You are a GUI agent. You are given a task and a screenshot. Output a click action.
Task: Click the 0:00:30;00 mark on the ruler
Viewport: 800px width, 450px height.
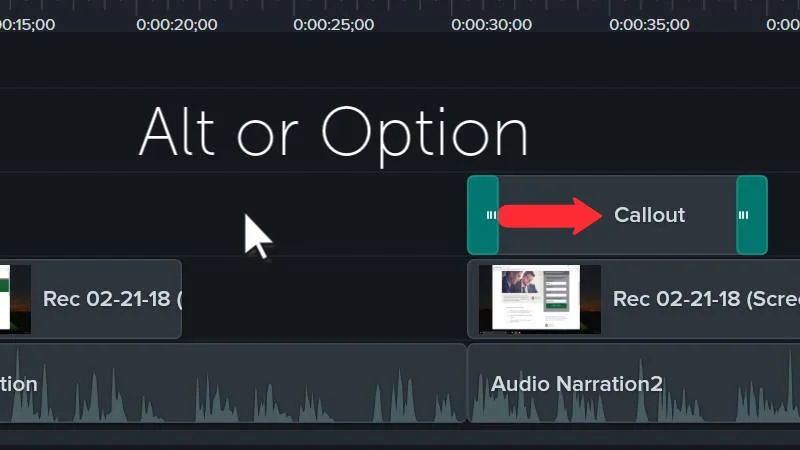[x=491, y=24]
